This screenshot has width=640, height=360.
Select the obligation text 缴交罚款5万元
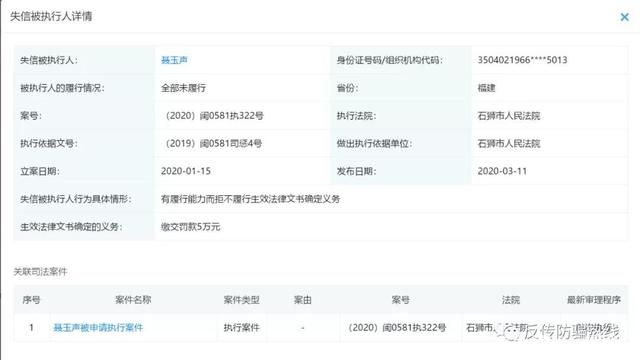coord(190,227)
